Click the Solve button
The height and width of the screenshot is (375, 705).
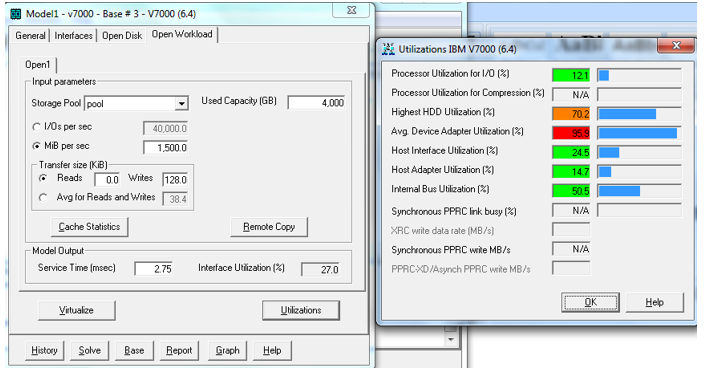(x=89, y=350)
